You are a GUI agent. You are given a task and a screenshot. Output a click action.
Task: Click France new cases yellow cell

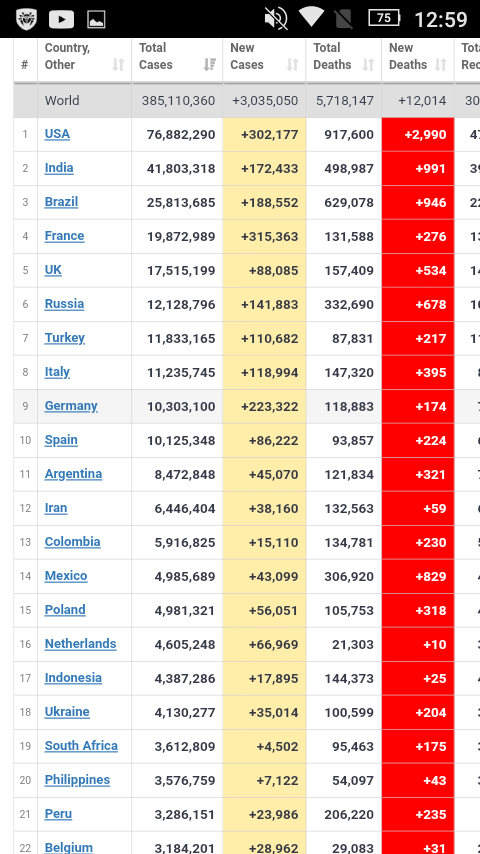[264, 236]
